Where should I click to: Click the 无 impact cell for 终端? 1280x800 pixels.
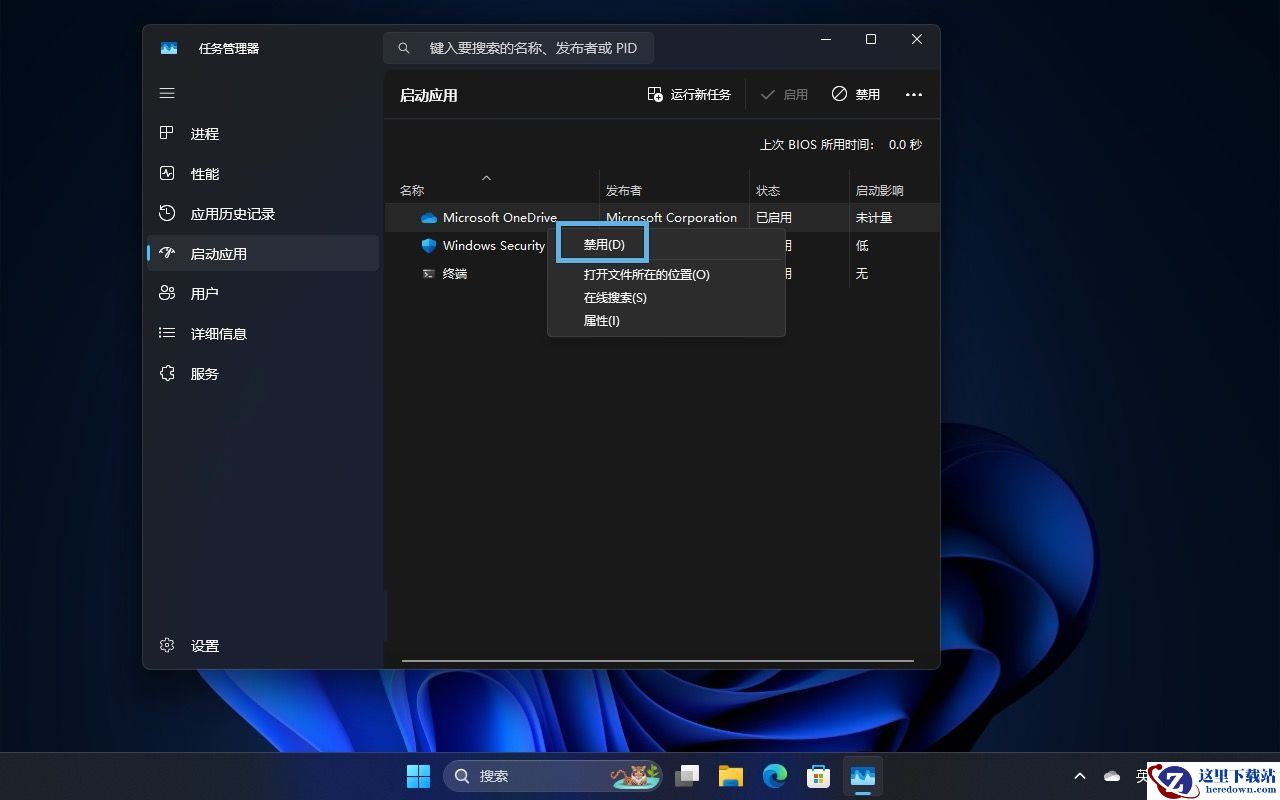coord(862,274)
